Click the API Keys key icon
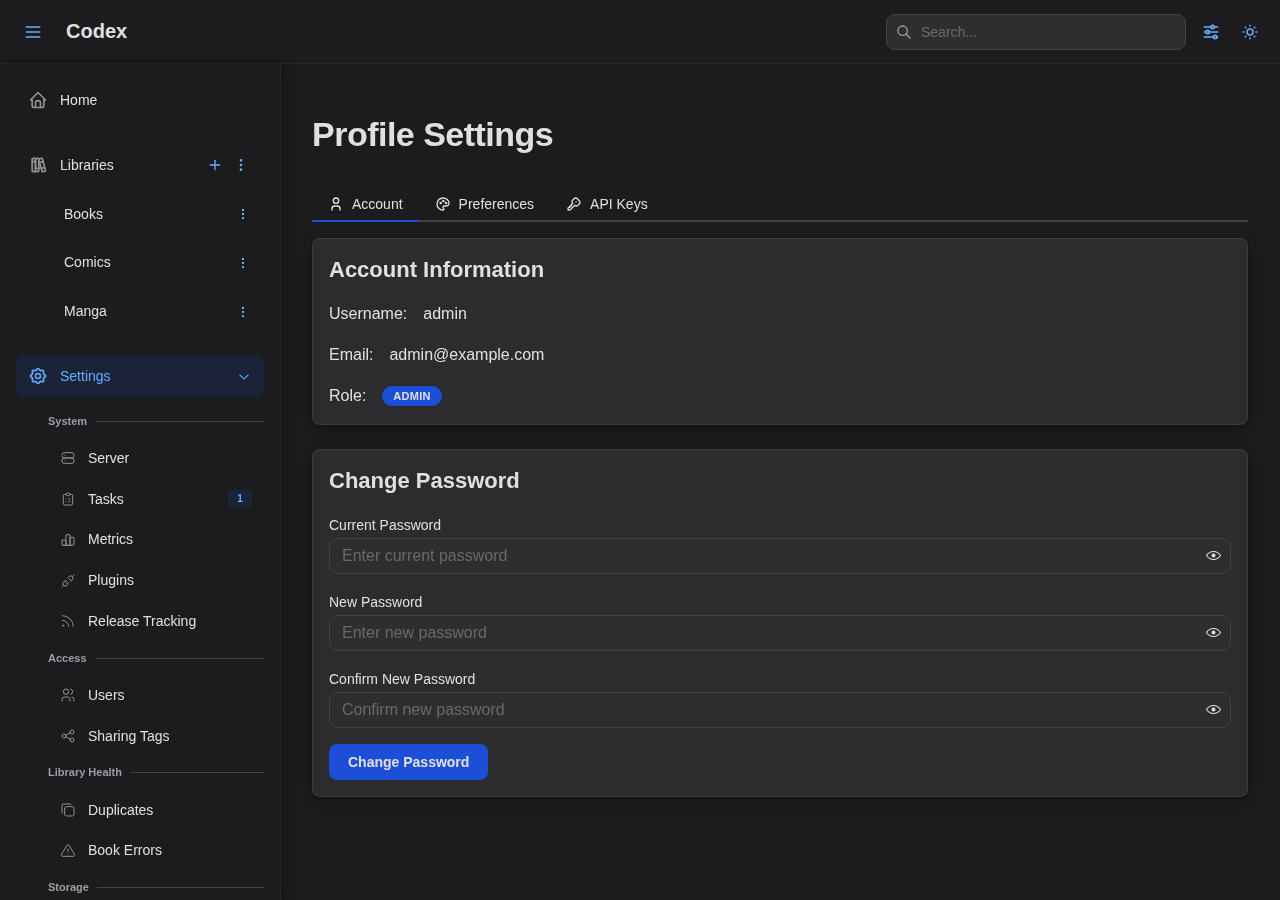 [x=574, y=204]
